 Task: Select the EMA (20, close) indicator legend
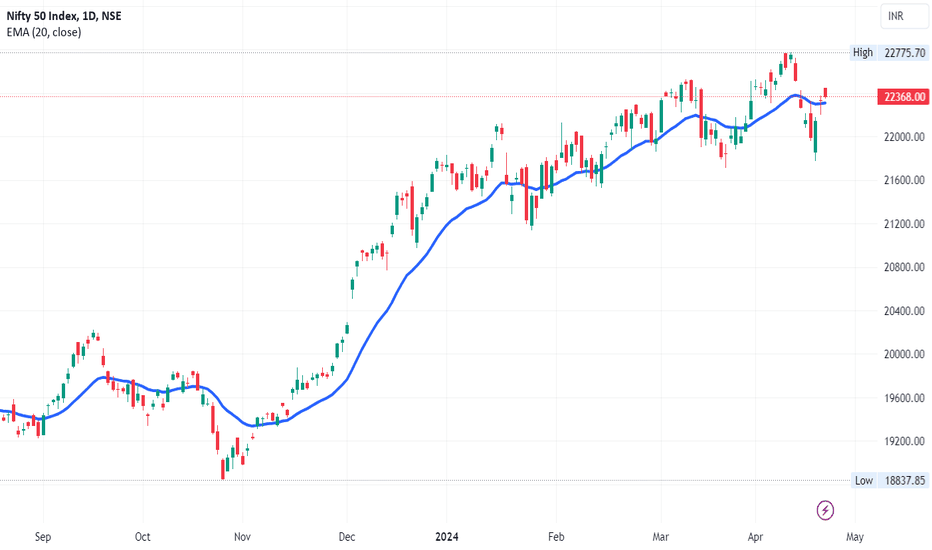point(44,32)
